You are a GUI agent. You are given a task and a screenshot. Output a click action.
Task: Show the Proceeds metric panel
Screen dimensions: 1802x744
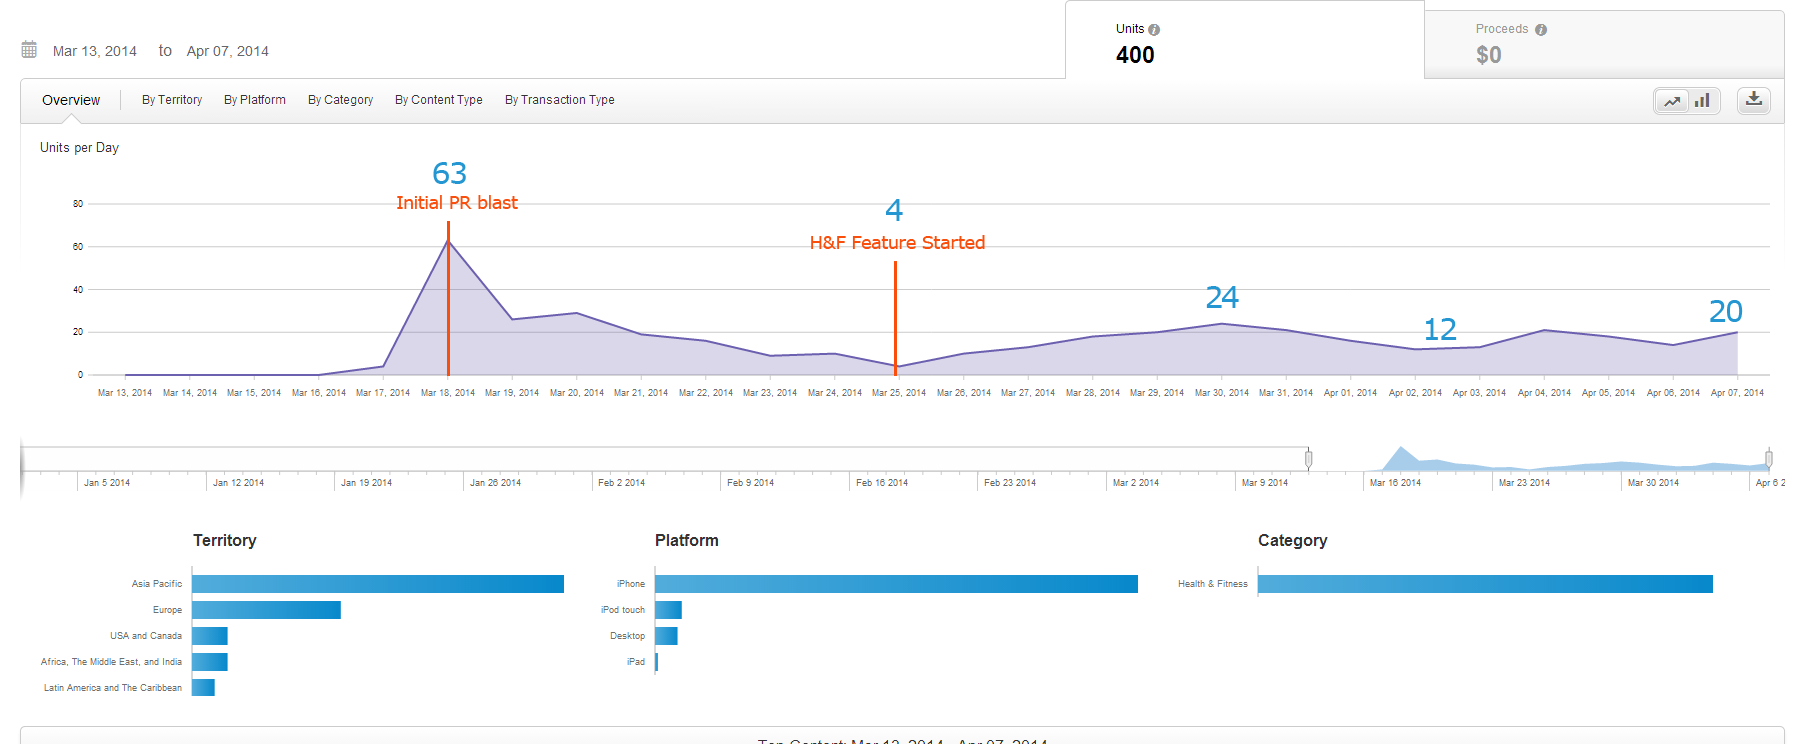click(x=1603, y=44)
